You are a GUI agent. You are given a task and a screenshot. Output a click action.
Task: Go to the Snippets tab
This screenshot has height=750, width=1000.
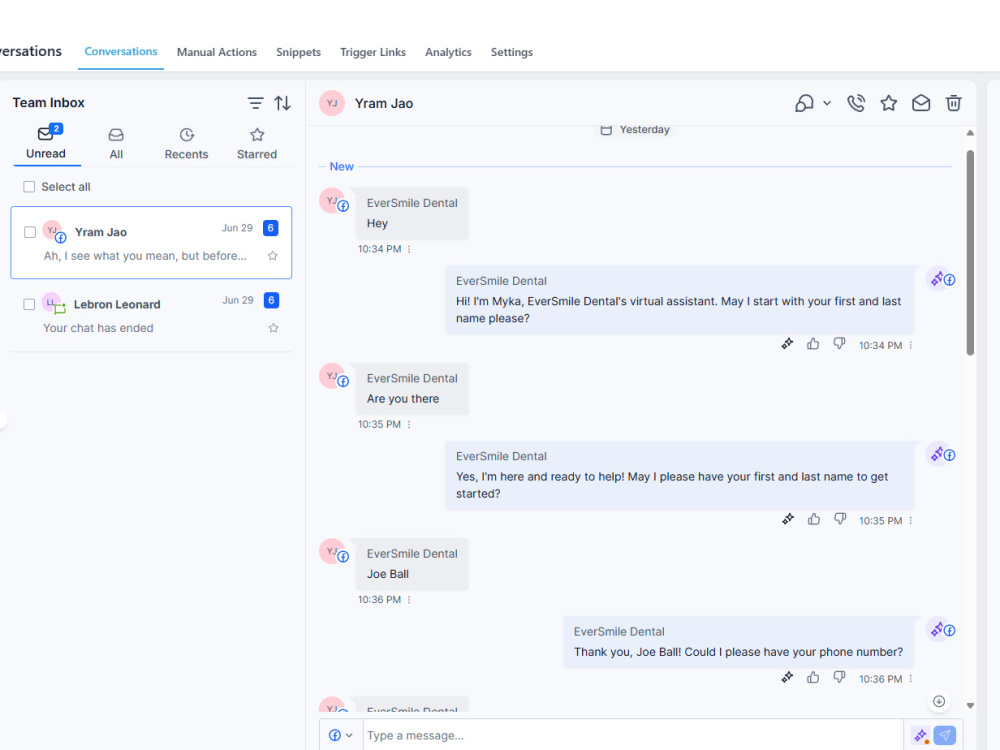pyautogui.click(x=298, y=52)
